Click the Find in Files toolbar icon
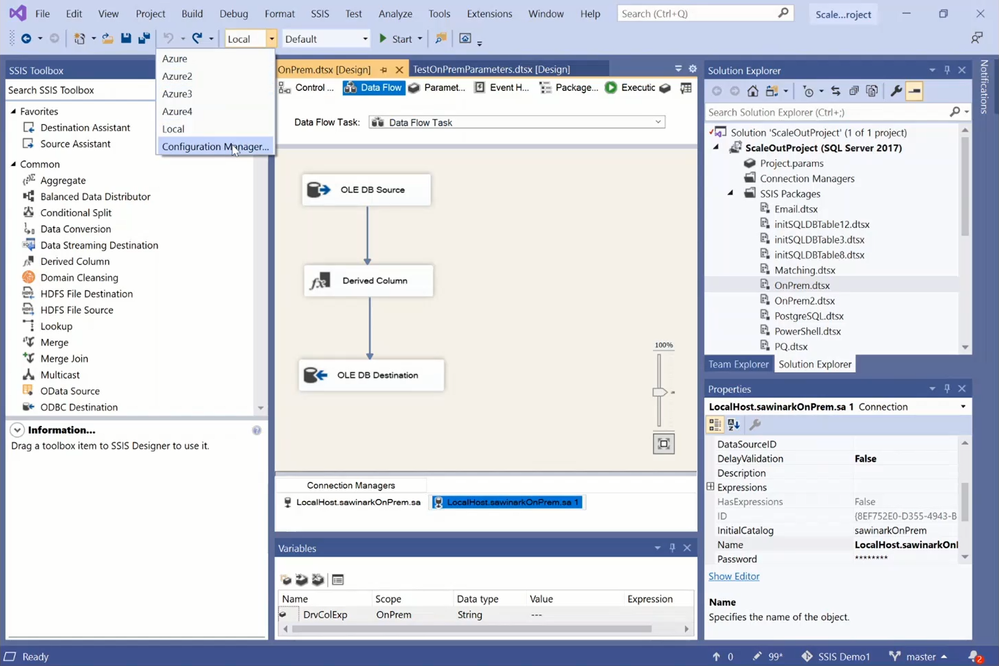 point(440,39)
